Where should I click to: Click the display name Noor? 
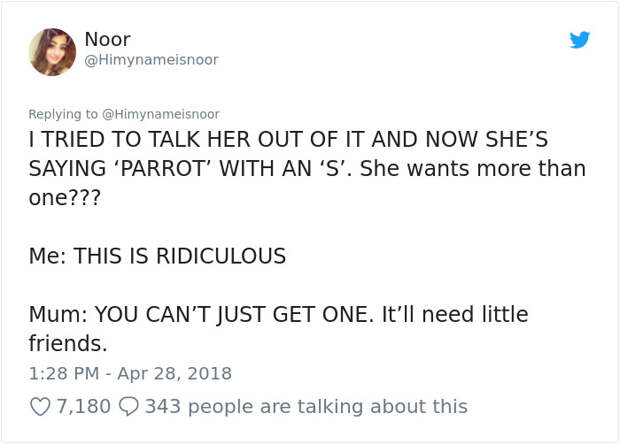coord(108,39)
